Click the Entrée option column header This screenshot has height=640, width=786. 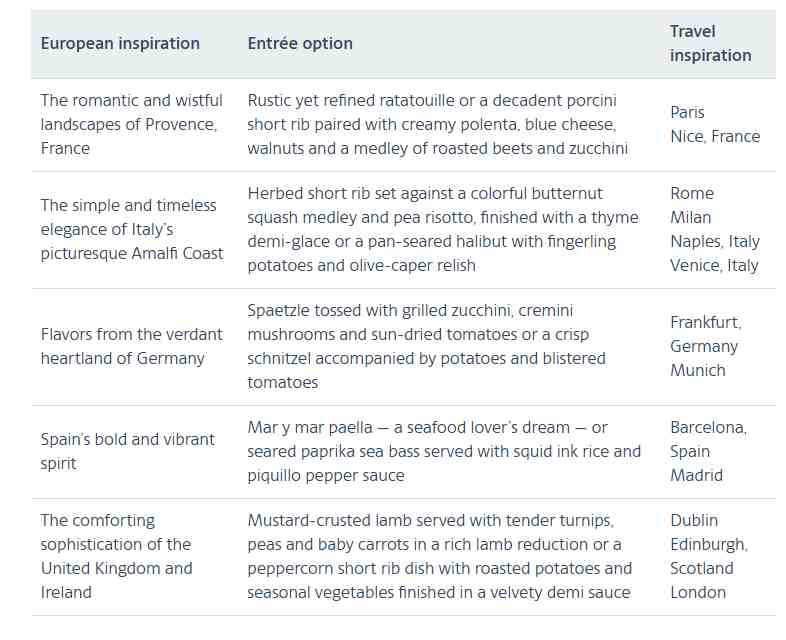[x=300, y=43]
